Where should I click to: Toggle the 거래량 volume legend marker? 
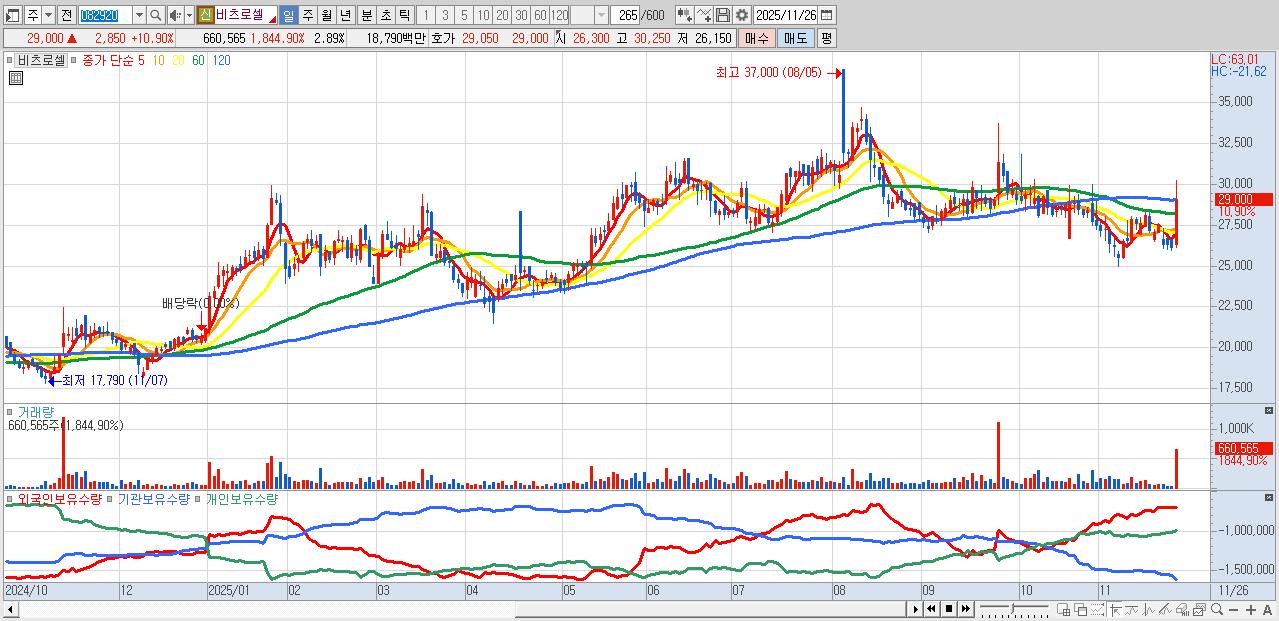(8, 412)
